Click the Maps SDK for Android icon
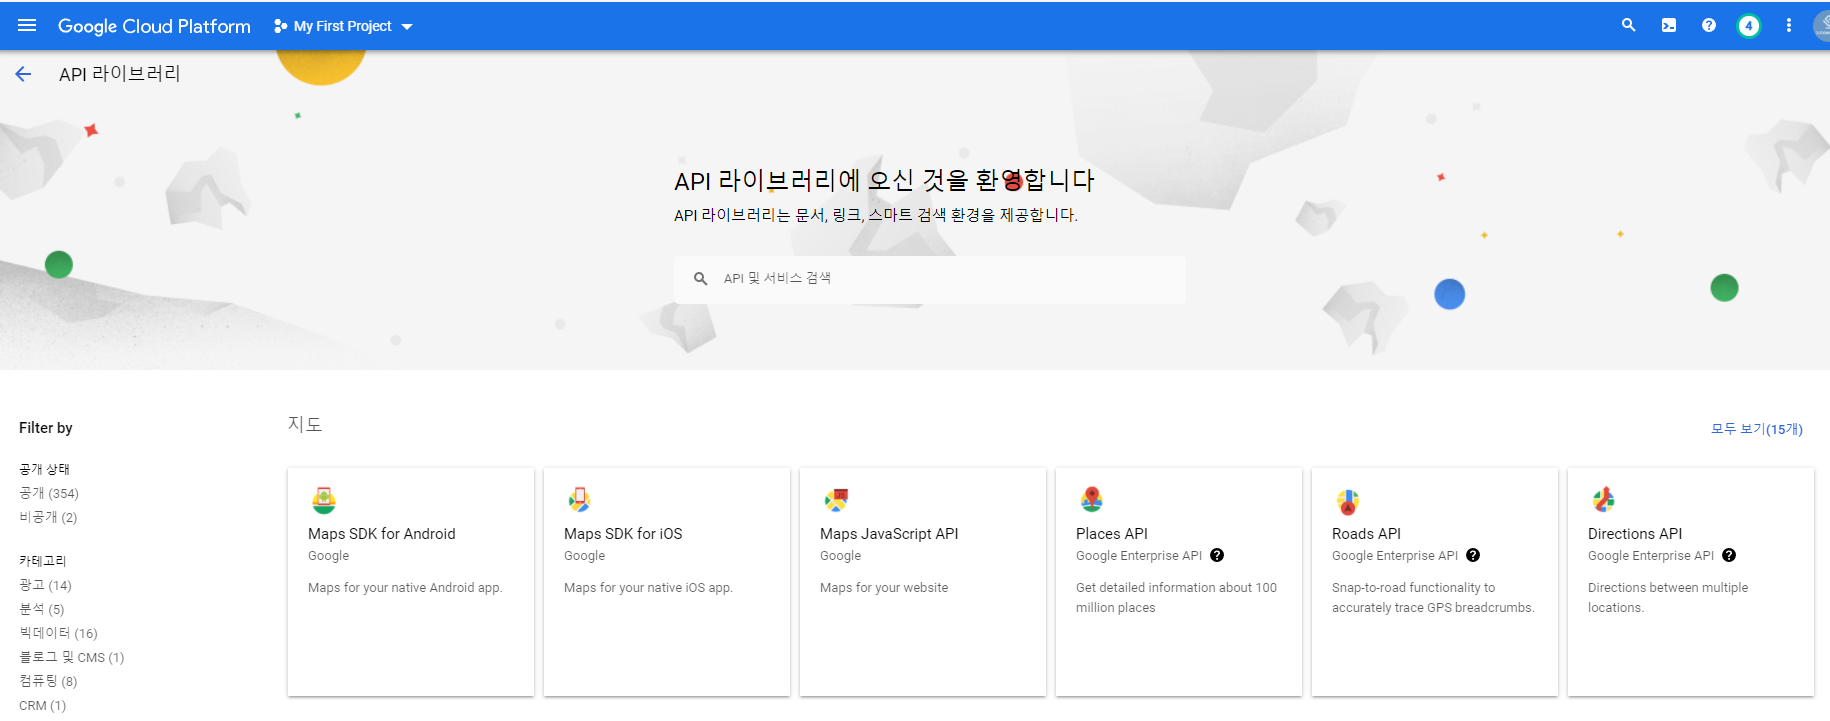This screenshot has width=1830, height=721. [324, 499]
